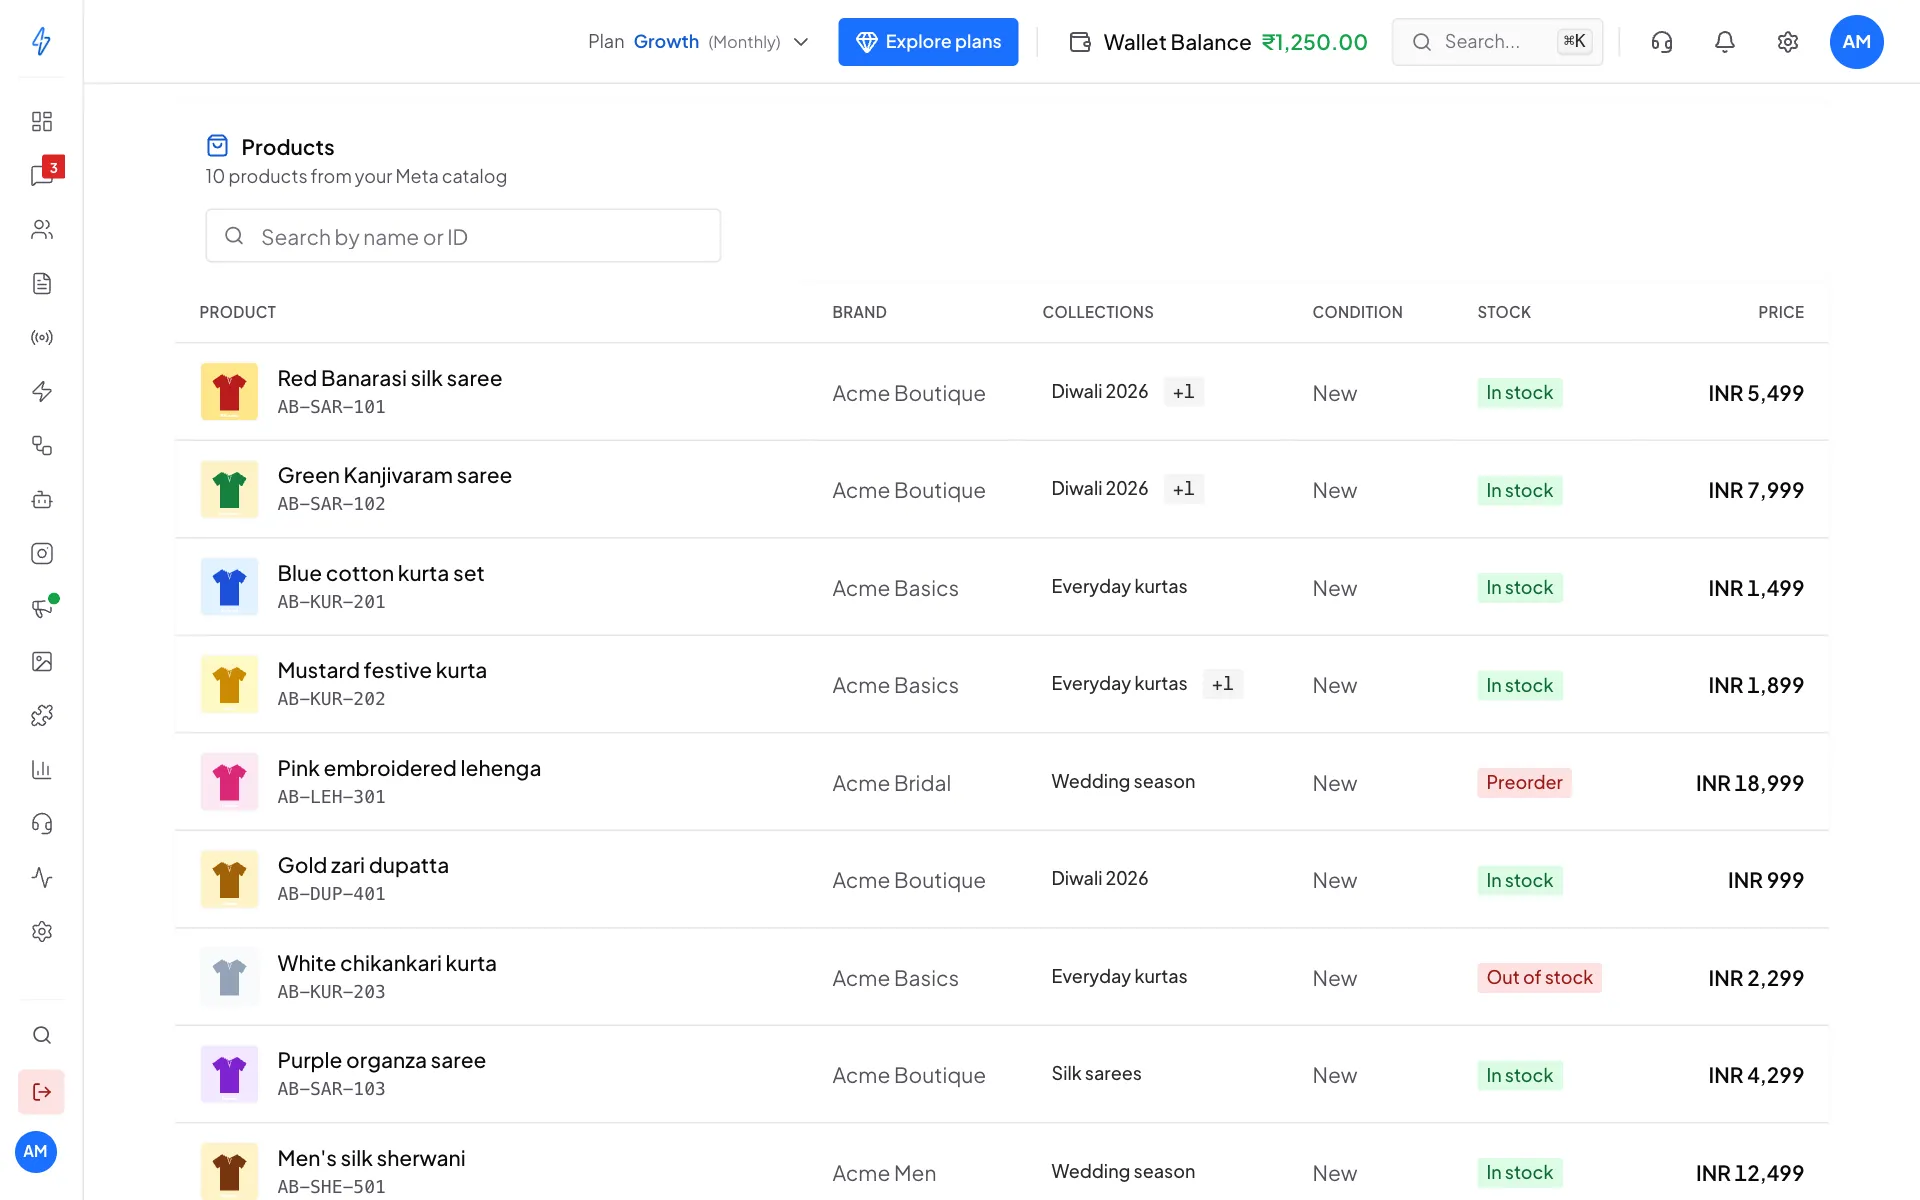Click the red logout icon in sidebar
This screenshot has height=1200, width=1920.
click(x=41, y=1091)
